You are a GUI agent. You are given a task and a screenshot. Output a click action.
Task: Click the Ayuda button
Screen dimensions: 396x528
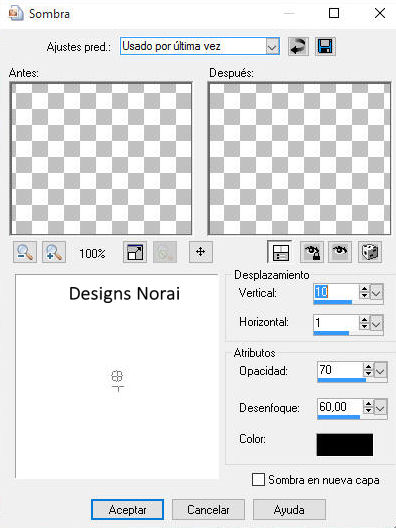pos(289,509)
